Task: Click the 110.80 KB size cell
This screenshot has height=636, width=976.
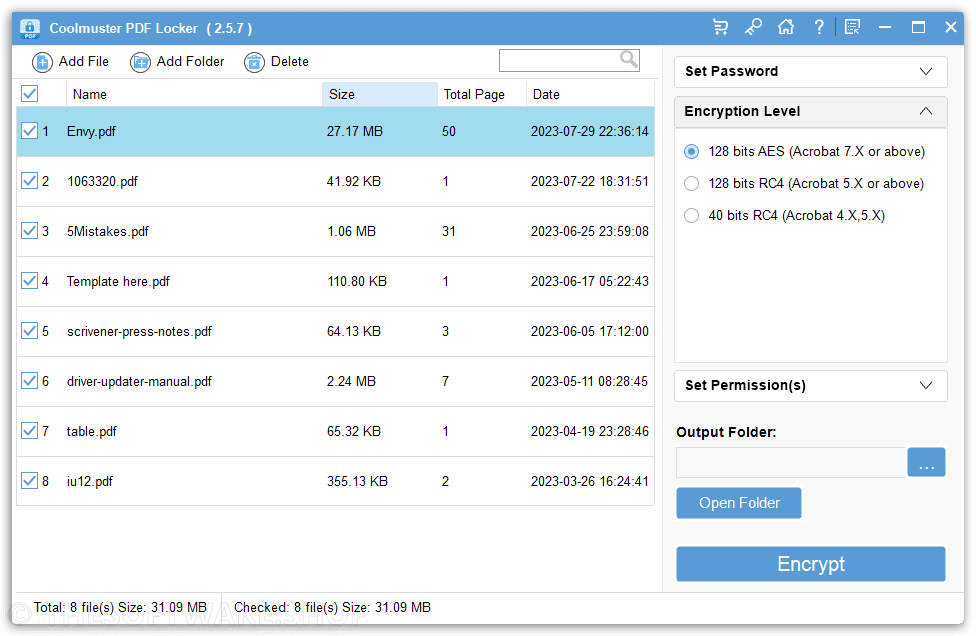Action: pos(357,281)
